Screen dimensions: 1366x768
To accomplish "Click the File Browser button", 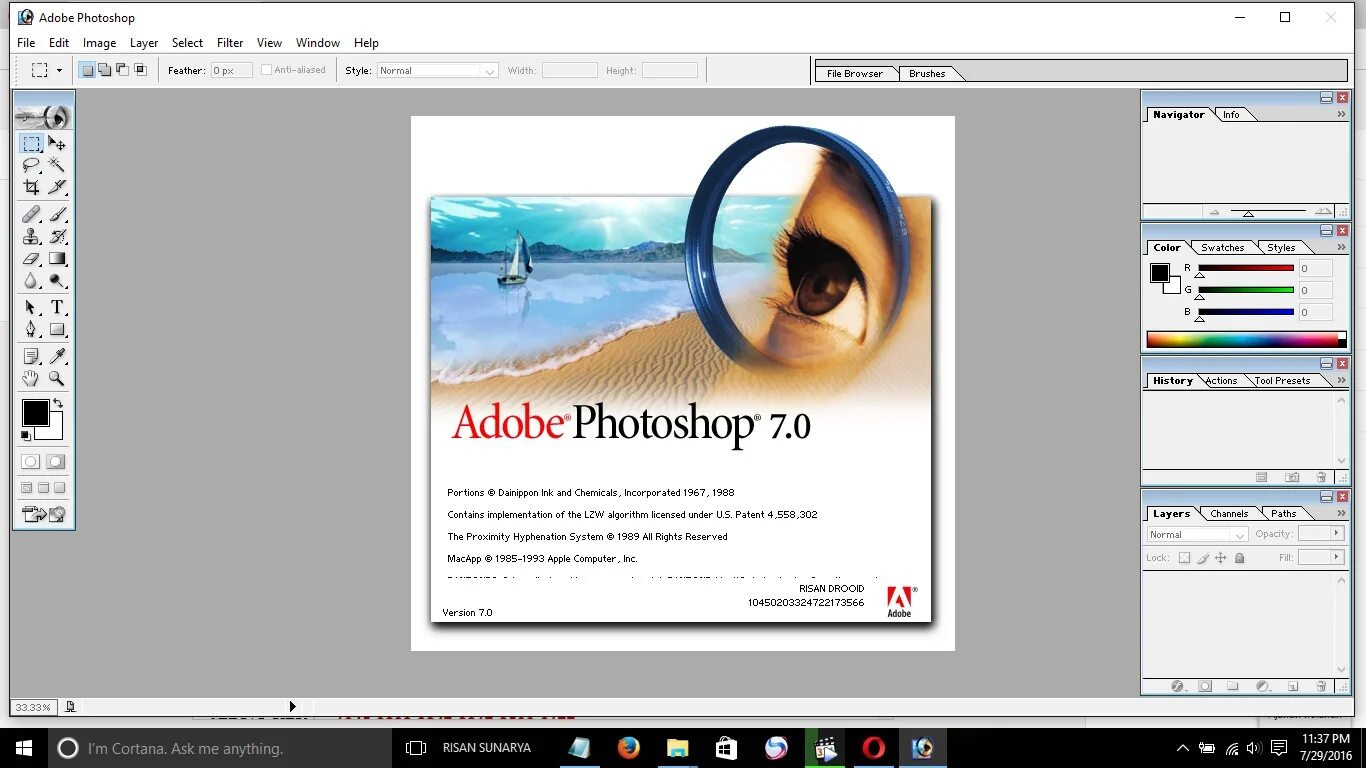I will [x=857, y=72].
